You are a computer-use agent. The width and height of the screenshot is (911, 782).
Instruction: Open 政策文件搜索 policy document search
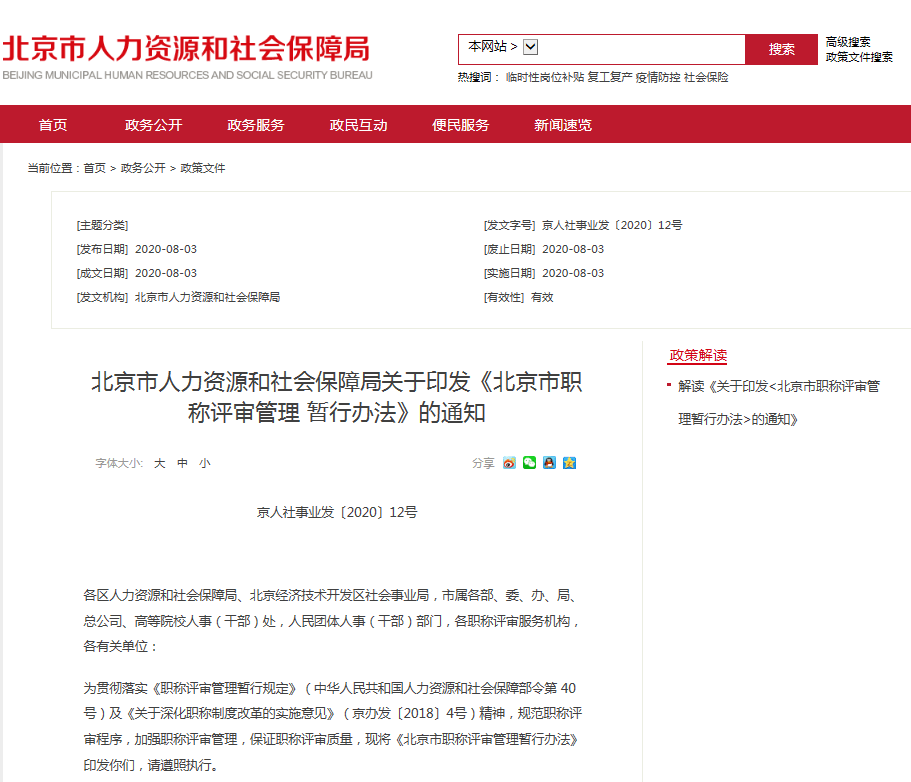[859, 56]
